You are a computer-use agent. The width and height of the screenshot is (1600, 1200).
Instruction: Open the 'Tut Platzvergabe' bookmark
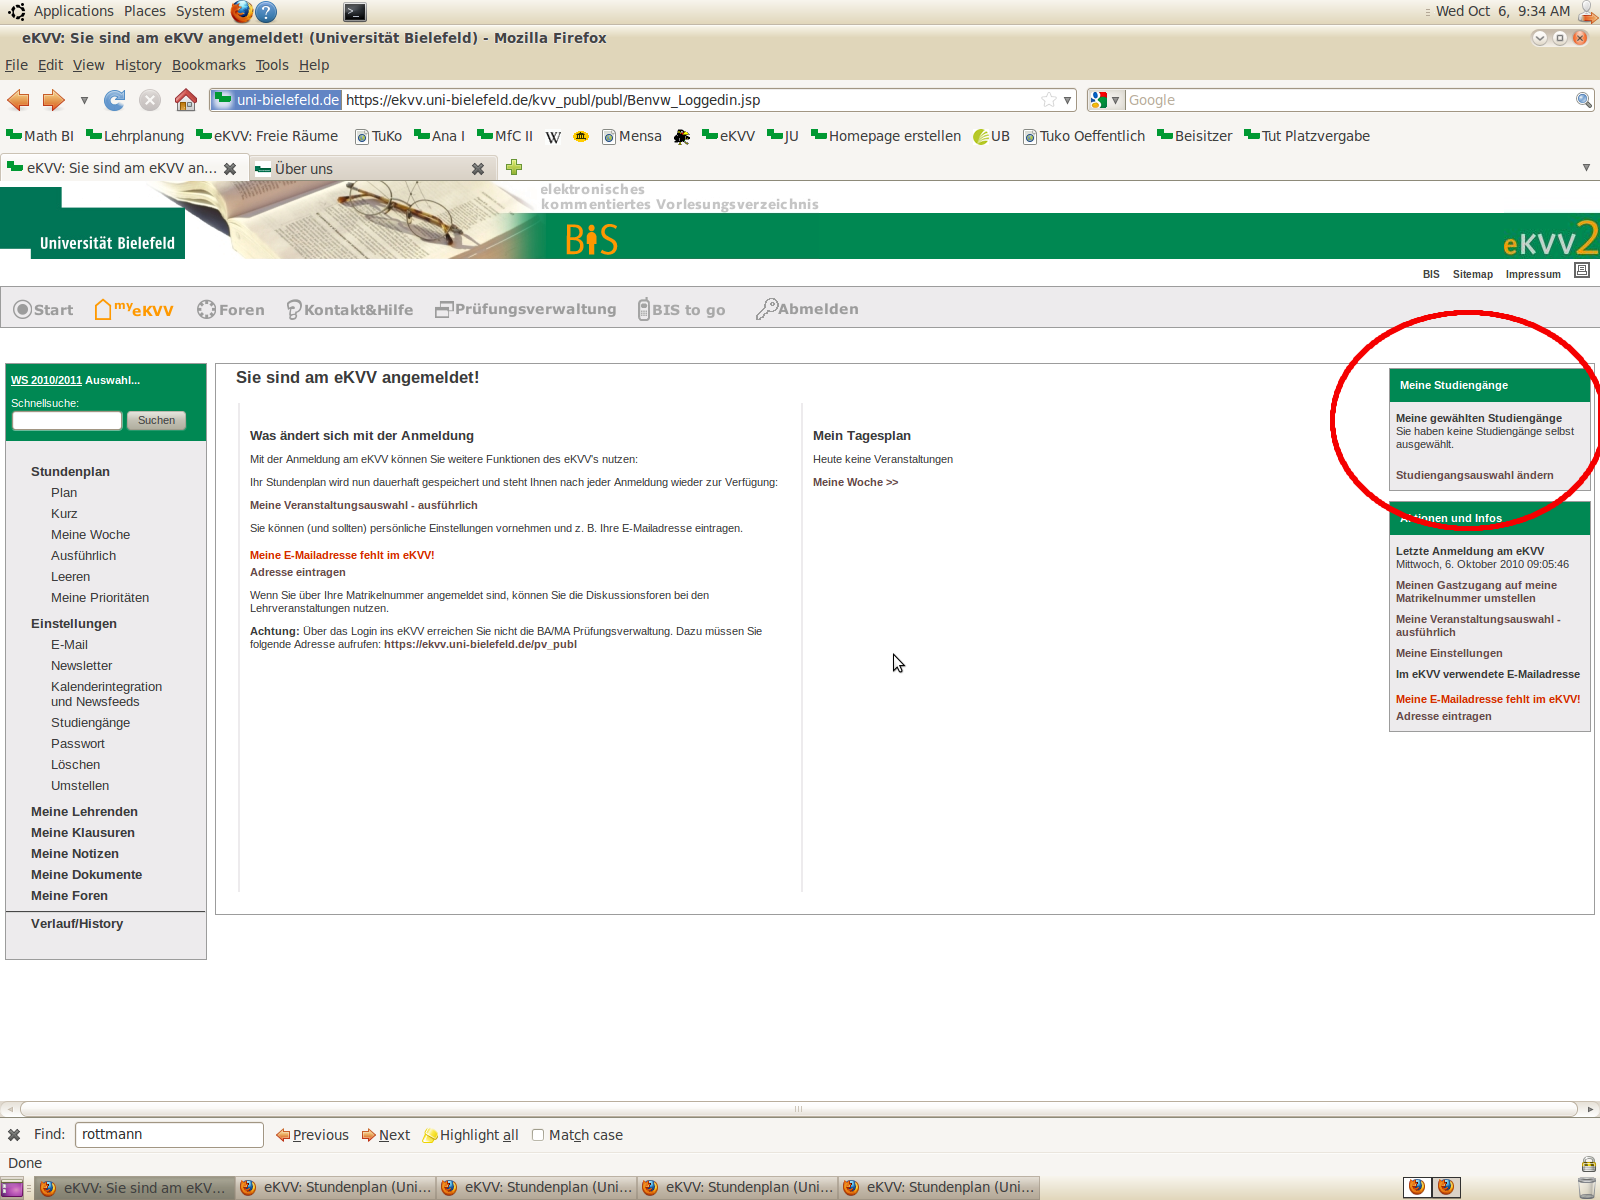tap(1307, 137)
